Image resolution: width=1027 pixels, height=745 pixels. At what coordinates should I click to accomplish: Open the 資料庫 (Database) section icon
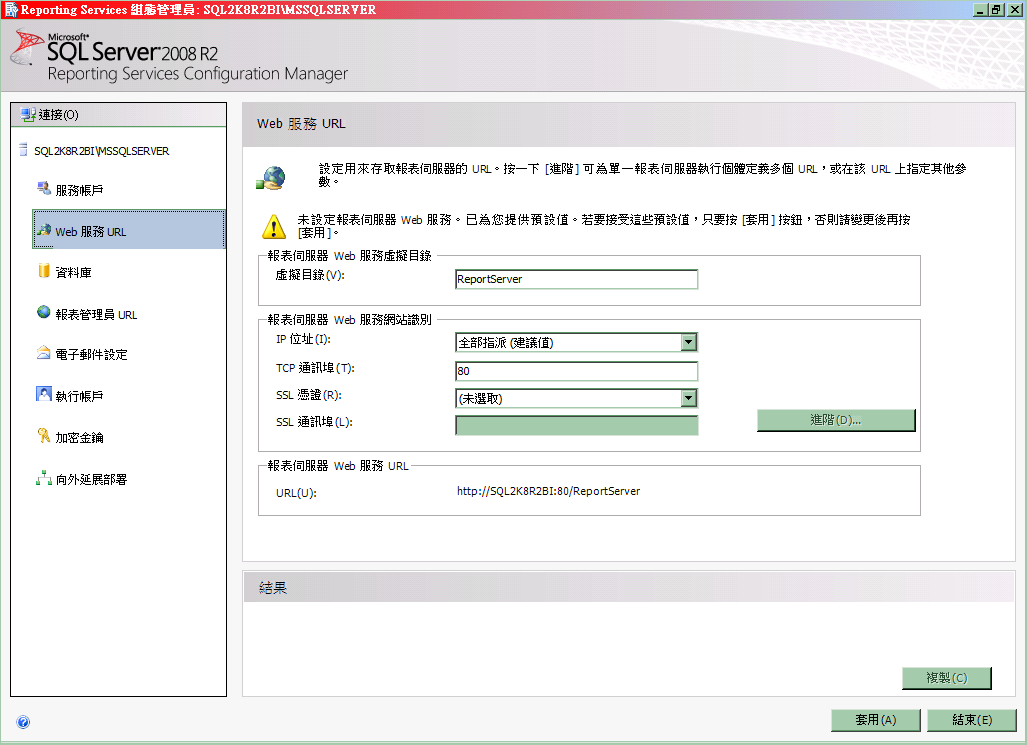coord(44,271)
